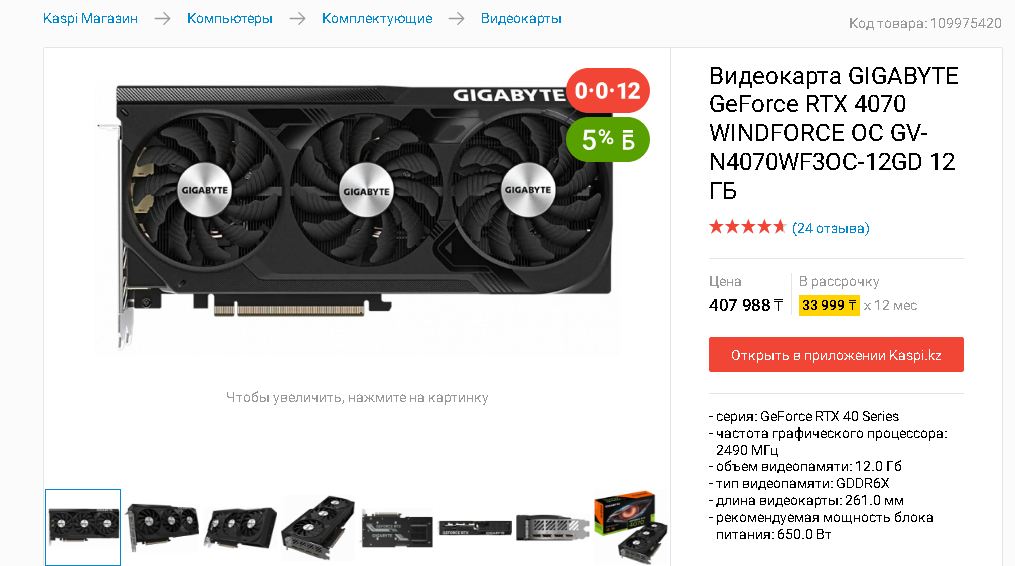Viewport: 1015px width, 566px height.
Task: Click the green 5% bonus badge
Action: coord(607,139)
